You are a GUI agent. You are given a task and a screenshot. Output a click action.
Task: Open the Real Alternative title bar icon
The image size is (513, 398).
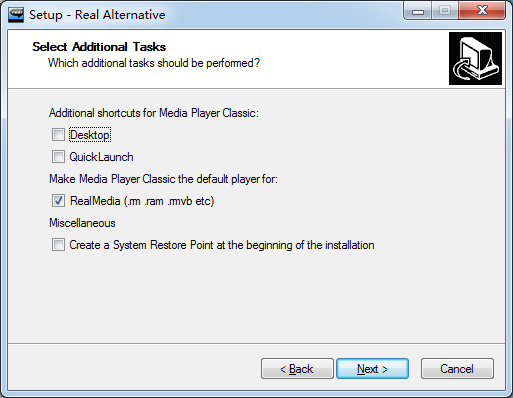[16, 14]
